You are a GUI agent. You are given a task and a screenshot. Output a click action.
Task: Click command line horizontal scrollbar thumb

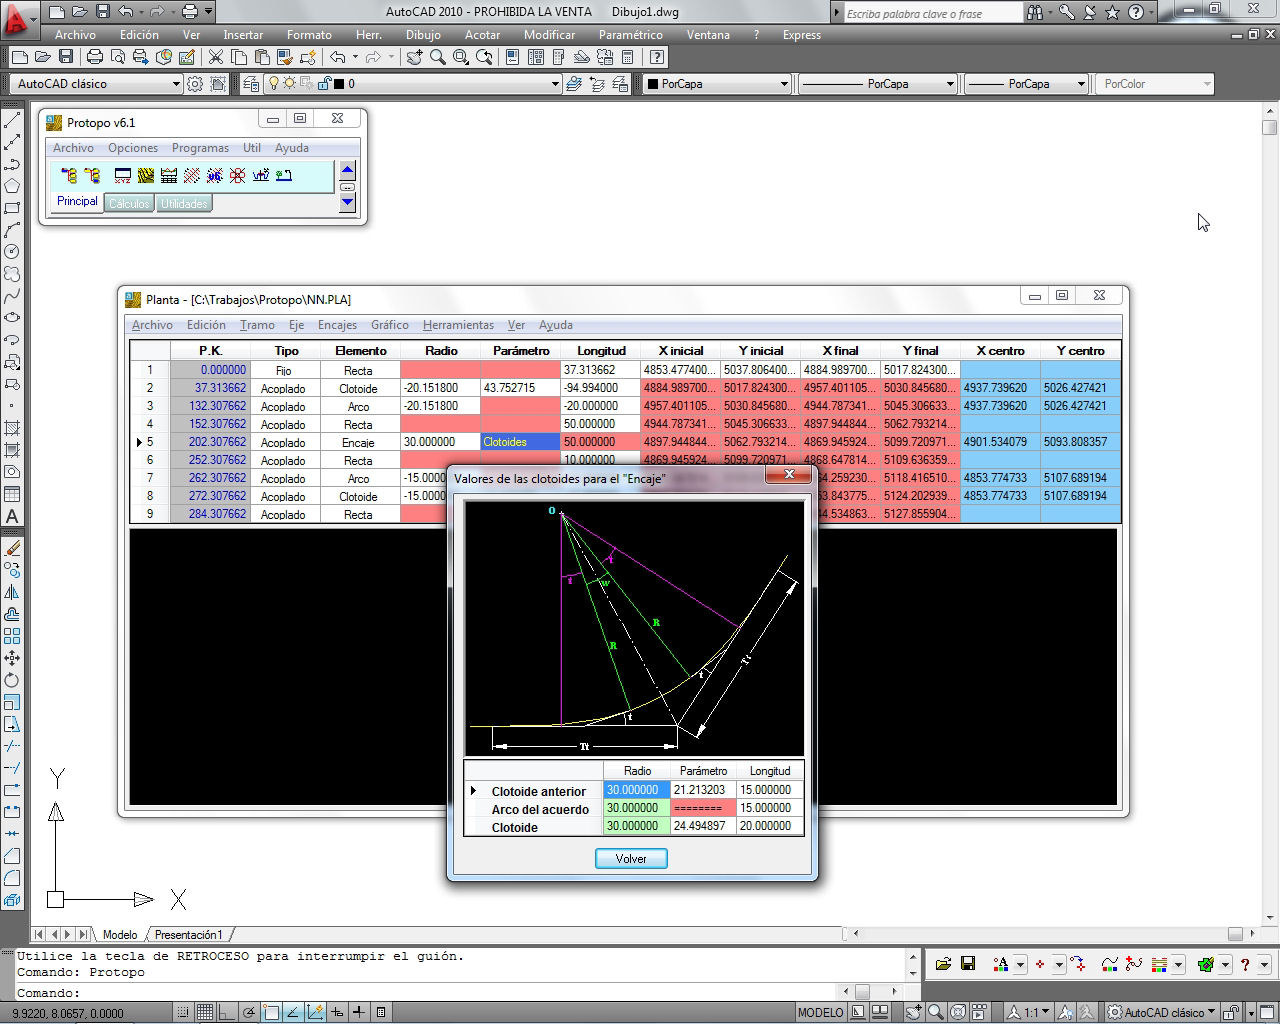coord(860,992)
